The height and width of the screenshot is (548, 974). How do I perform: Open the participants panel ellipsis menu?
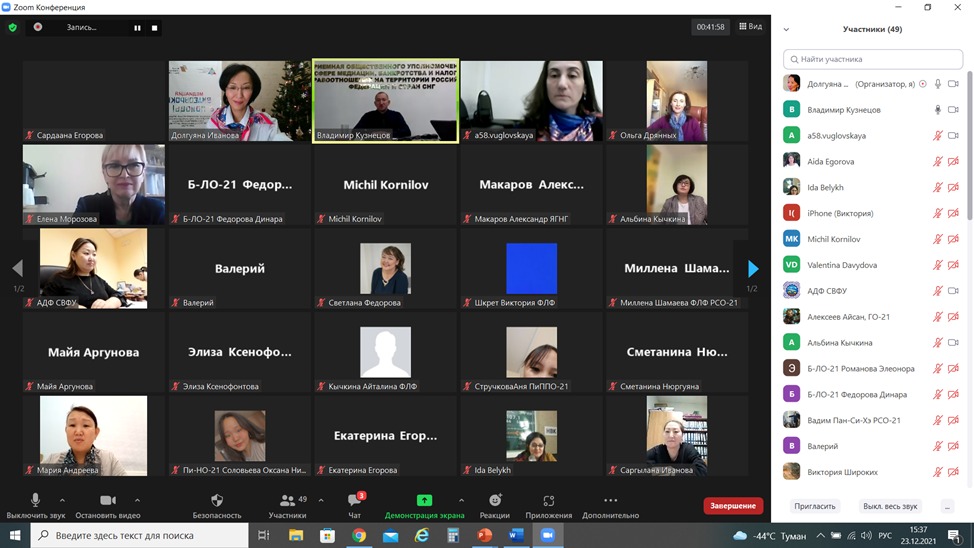(x=947, y=506)
